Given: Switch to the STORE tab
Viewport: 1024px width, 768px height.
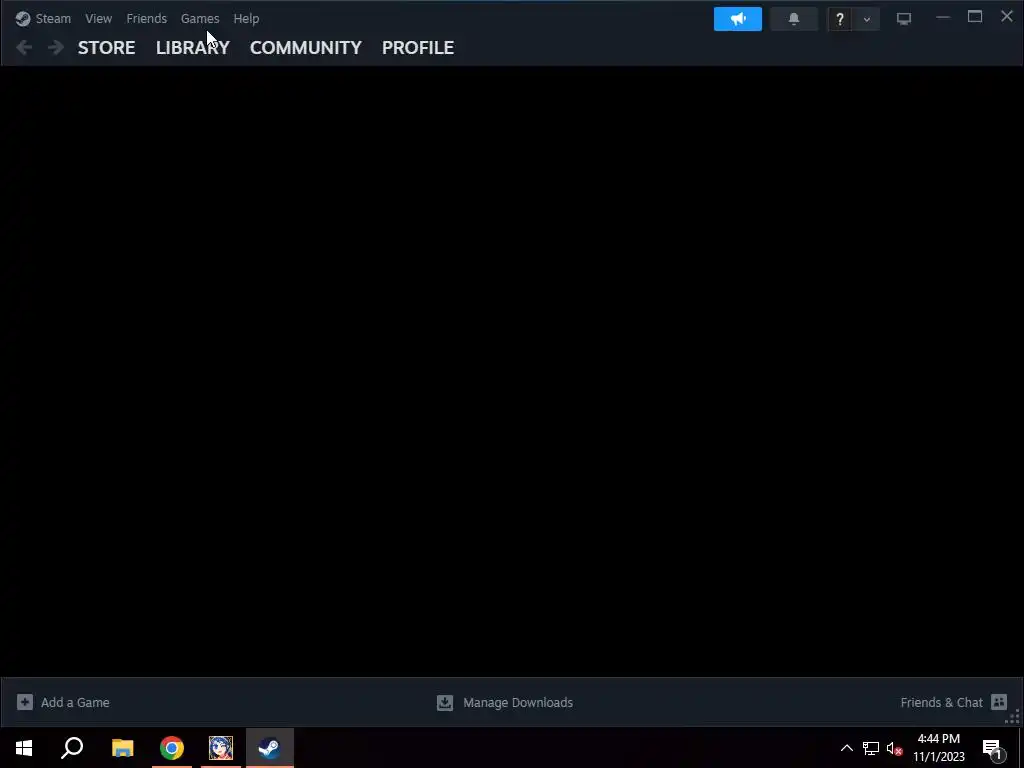Looking at the screenshot, I should 106,47.
